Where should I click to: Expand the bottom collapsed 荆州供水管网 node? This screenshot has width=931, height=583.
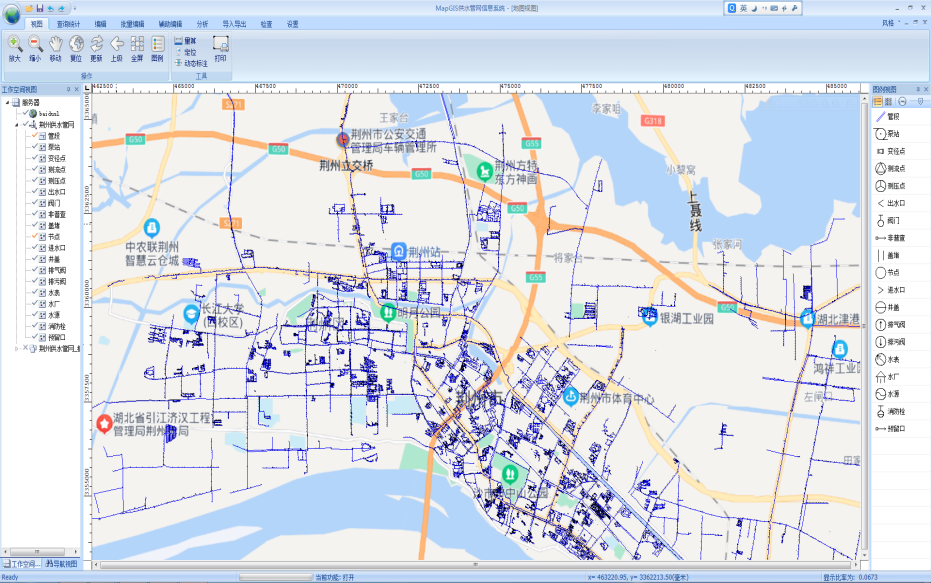pos(17,349)
